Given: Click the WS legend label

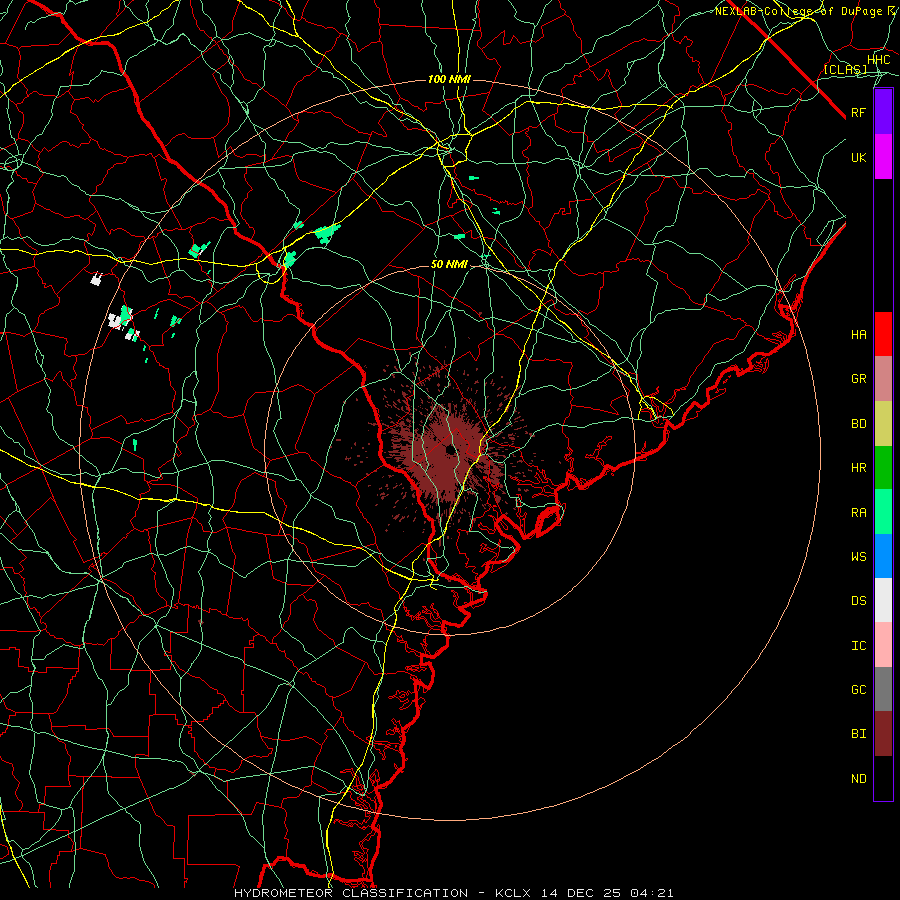Looking at the screenshot, I should pos(858,557).
